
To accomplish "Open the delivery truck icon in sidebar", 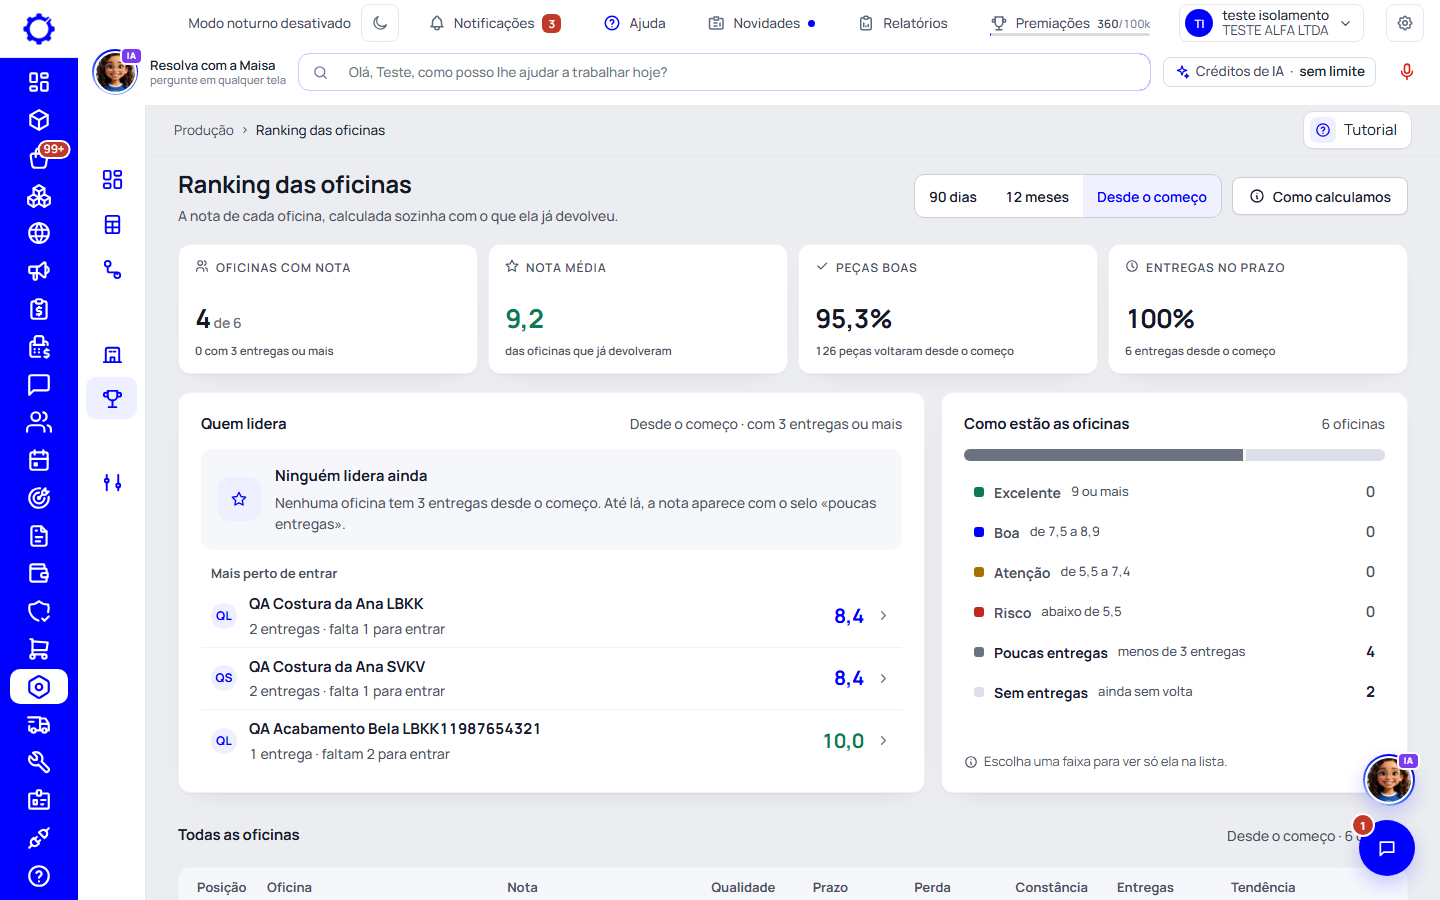I will click(x=39, y=725).
